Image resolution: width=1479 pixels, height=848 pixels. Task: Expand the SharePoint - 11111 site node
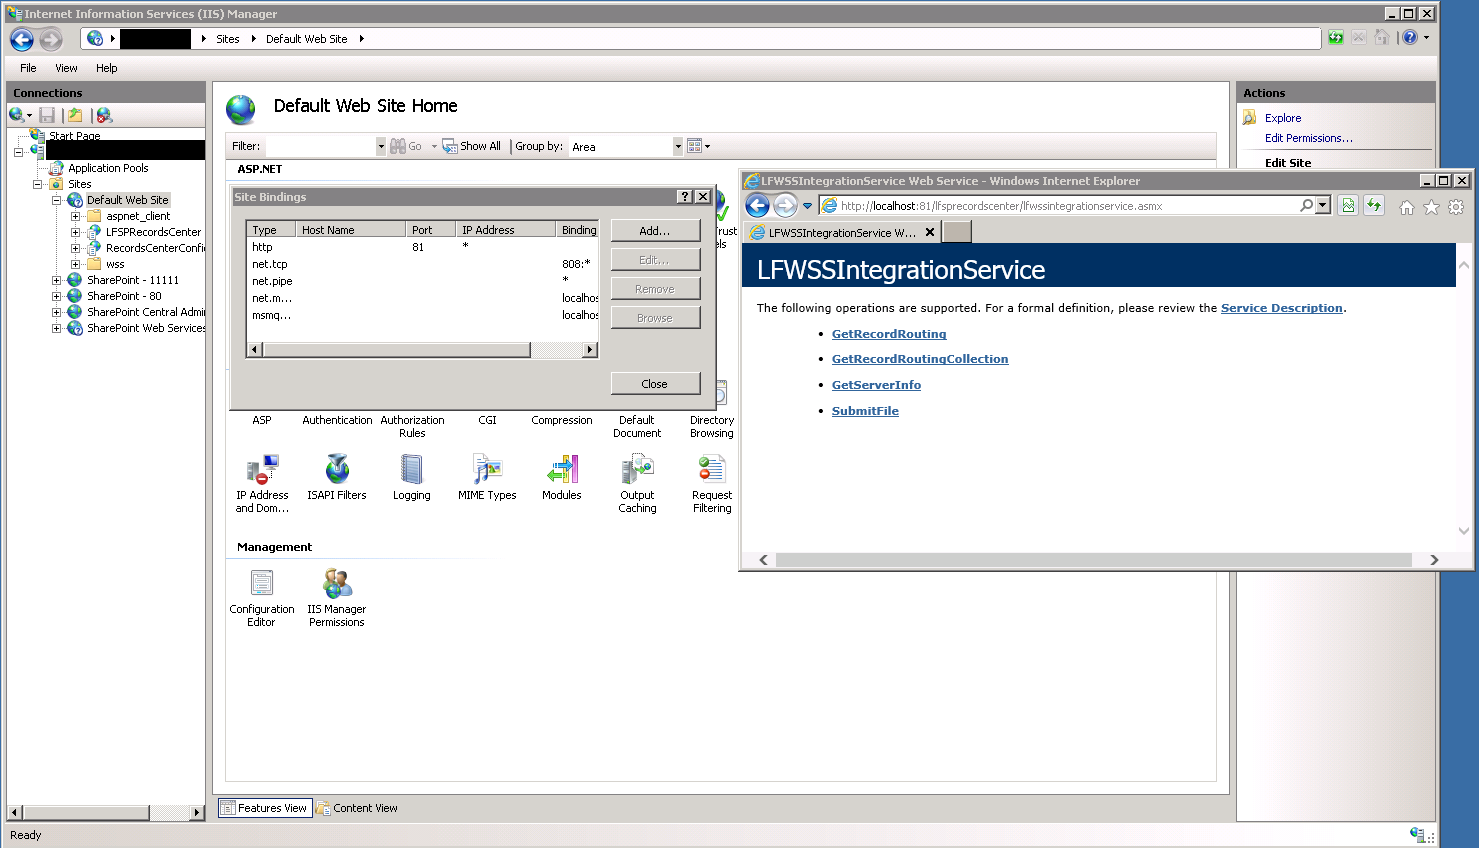(56, 280)
